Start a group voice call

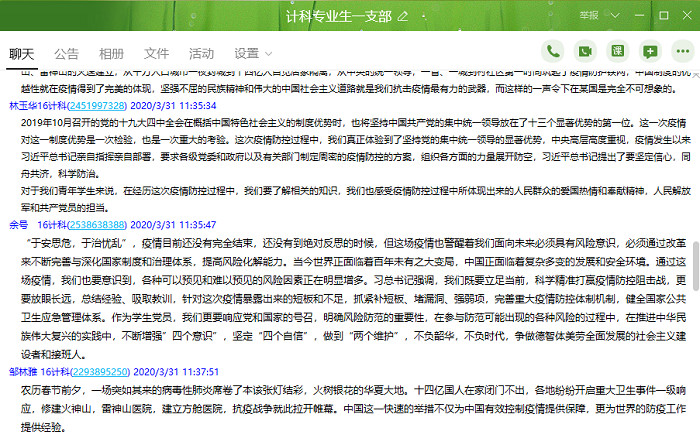point(552,51)
